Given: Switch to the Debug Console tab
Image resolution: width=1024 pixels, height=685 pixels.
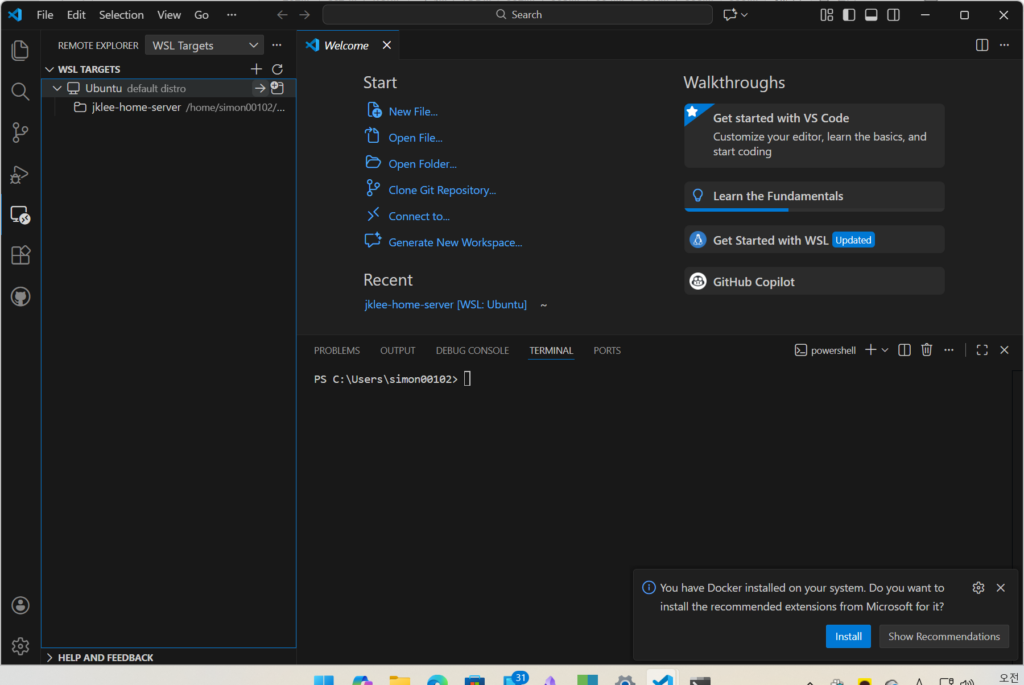Looking at the screenshot, I should pyautogui.click(x=472, y=351).
